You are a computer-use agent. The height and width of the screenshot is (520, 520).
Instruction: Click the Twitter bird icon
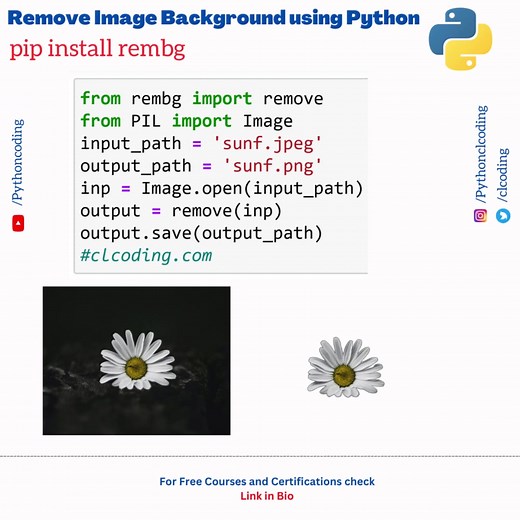click(503, 216)
